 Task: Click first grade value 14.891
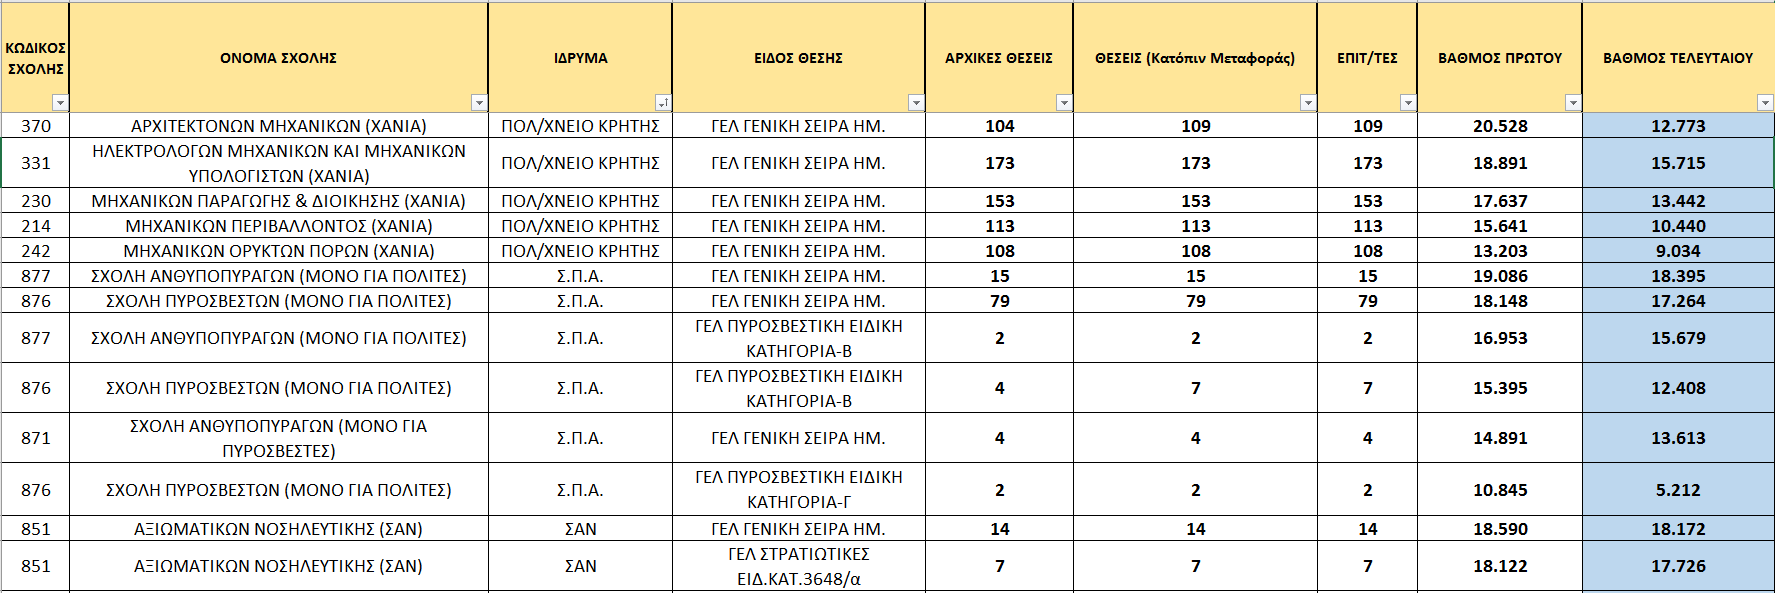tap(1500, 438)
